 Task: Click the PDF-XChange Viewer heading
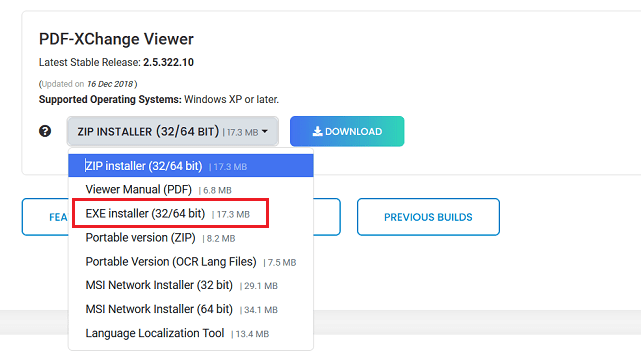point(116,39)
